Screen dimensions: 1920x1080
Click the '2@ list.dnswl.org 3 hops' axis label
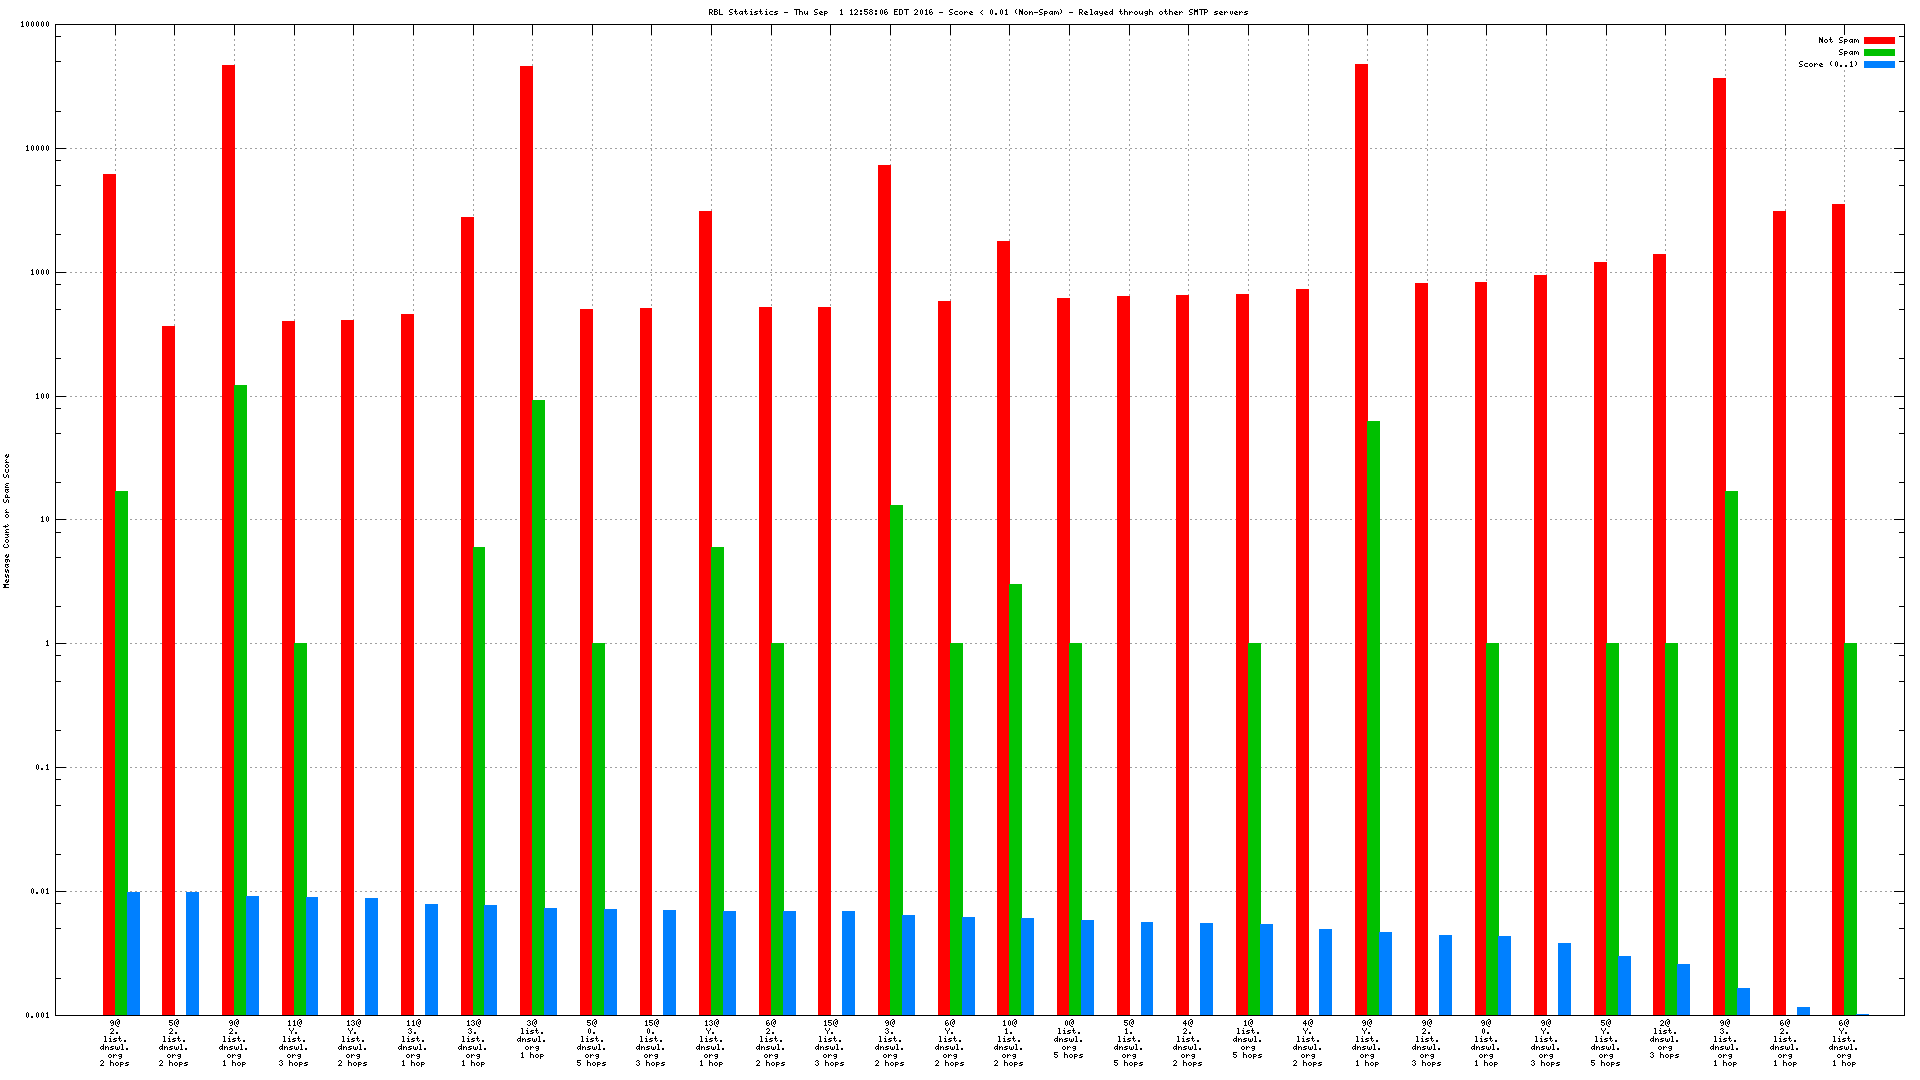click(1664, 1039)
